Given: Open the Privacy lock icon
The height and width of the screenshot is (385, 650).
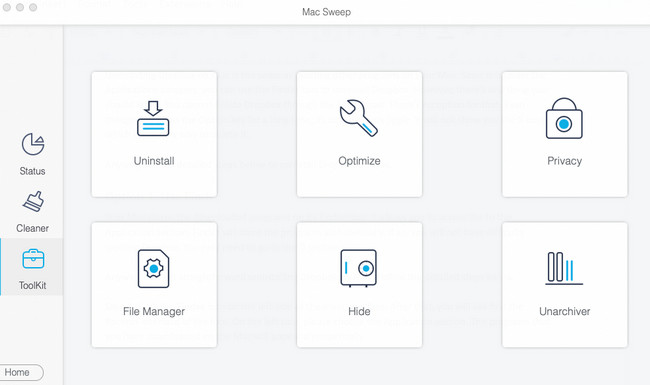Looking at the screenshot, I should [x=564, y=118].
